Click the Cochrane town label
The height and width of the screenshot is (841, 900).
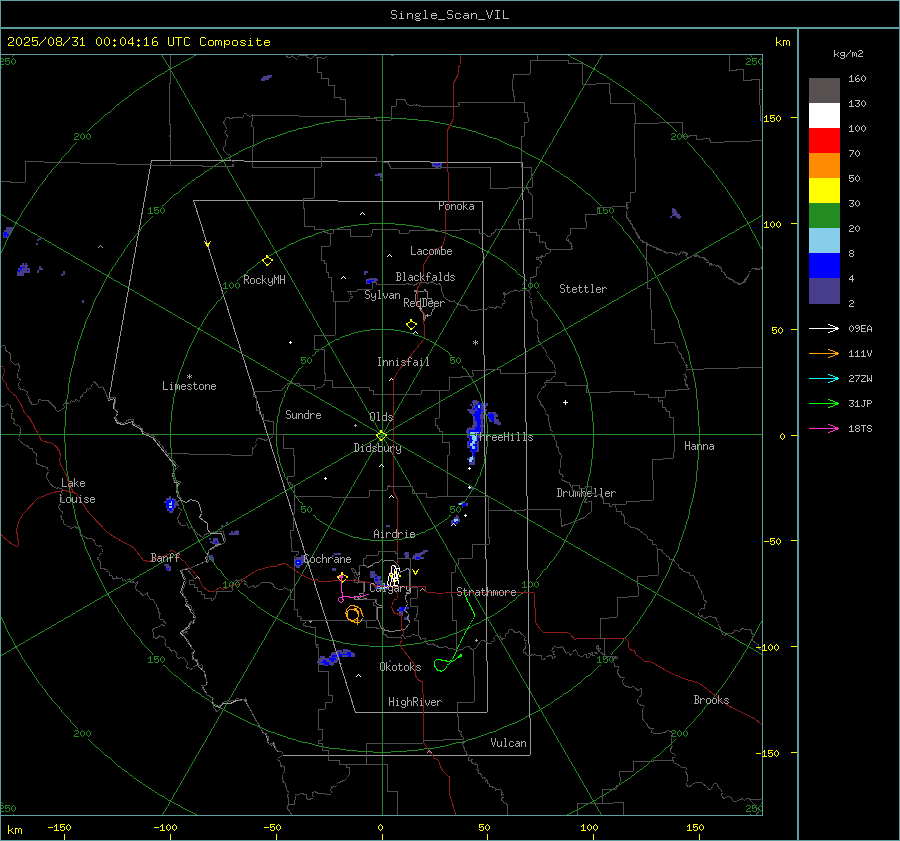327,559
